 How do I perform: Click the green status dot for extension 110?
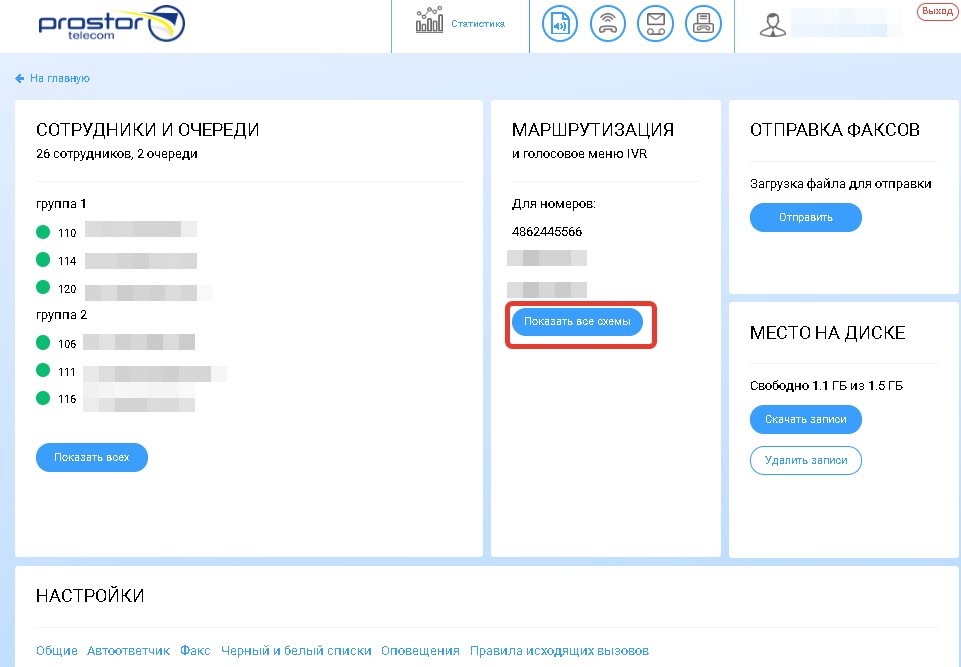coord(43,232)
